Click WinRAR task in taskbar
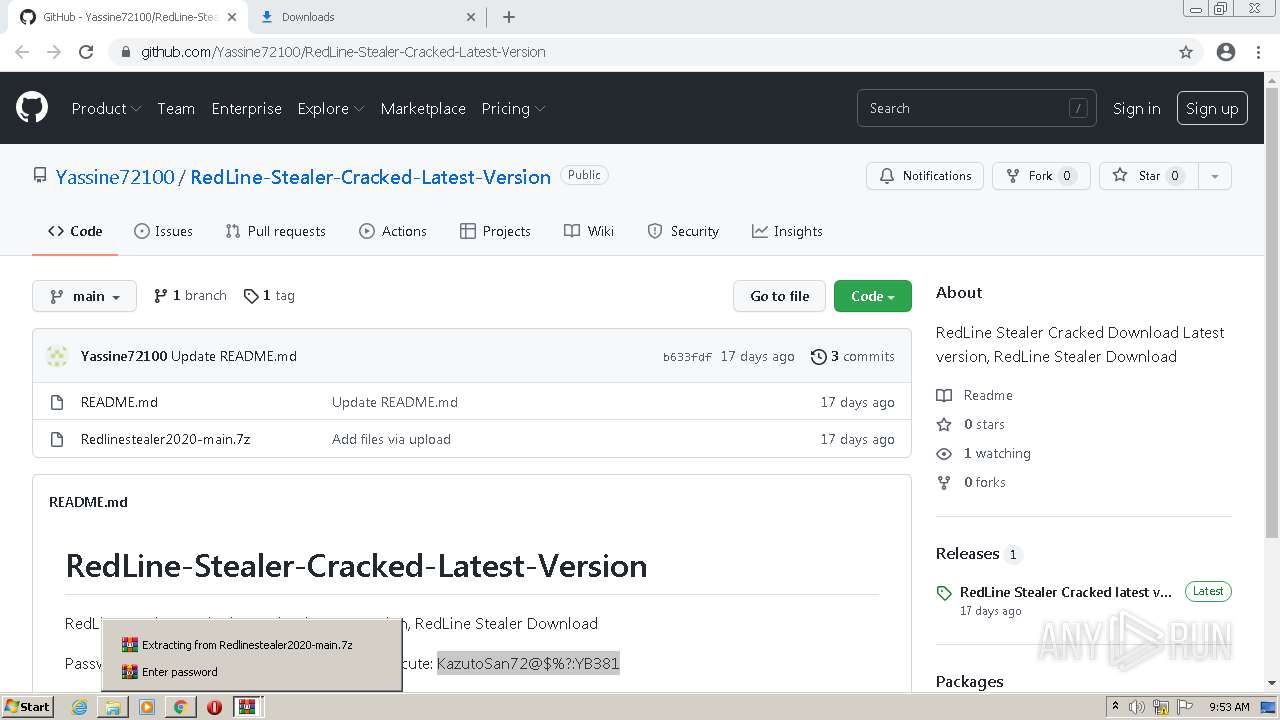Screen dimensions: 1280x720 (x=247, y=707)
